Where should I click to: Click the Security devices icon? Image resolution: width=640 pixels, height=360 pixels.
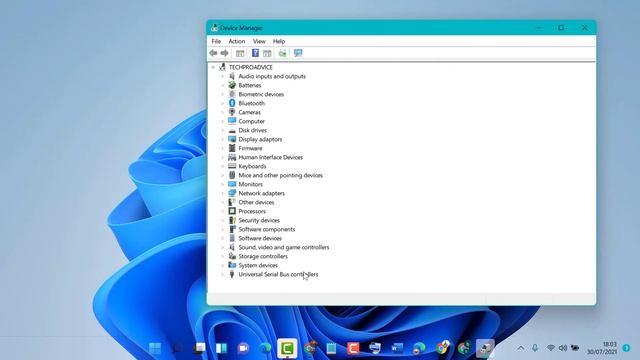[x=232, y=220]
